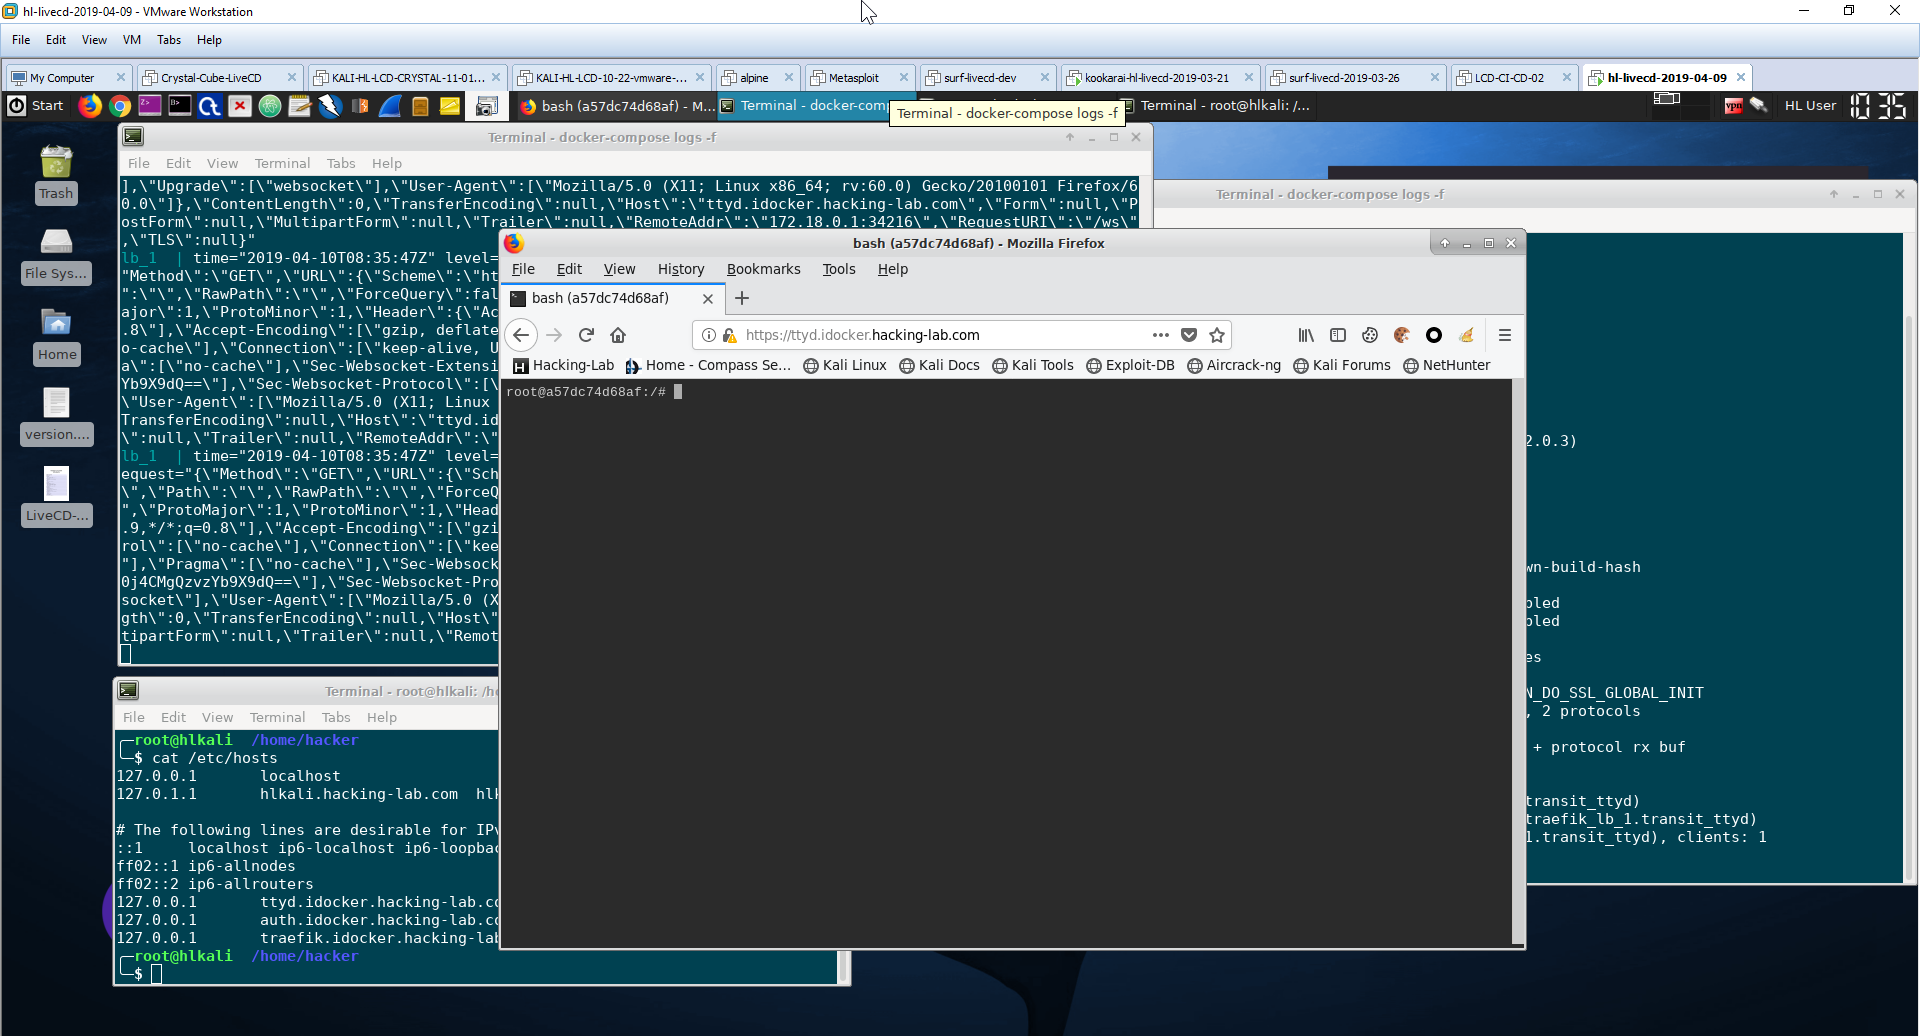
Task: Open Exploit-DB bookmark
Action: [x=1130, y=365]
